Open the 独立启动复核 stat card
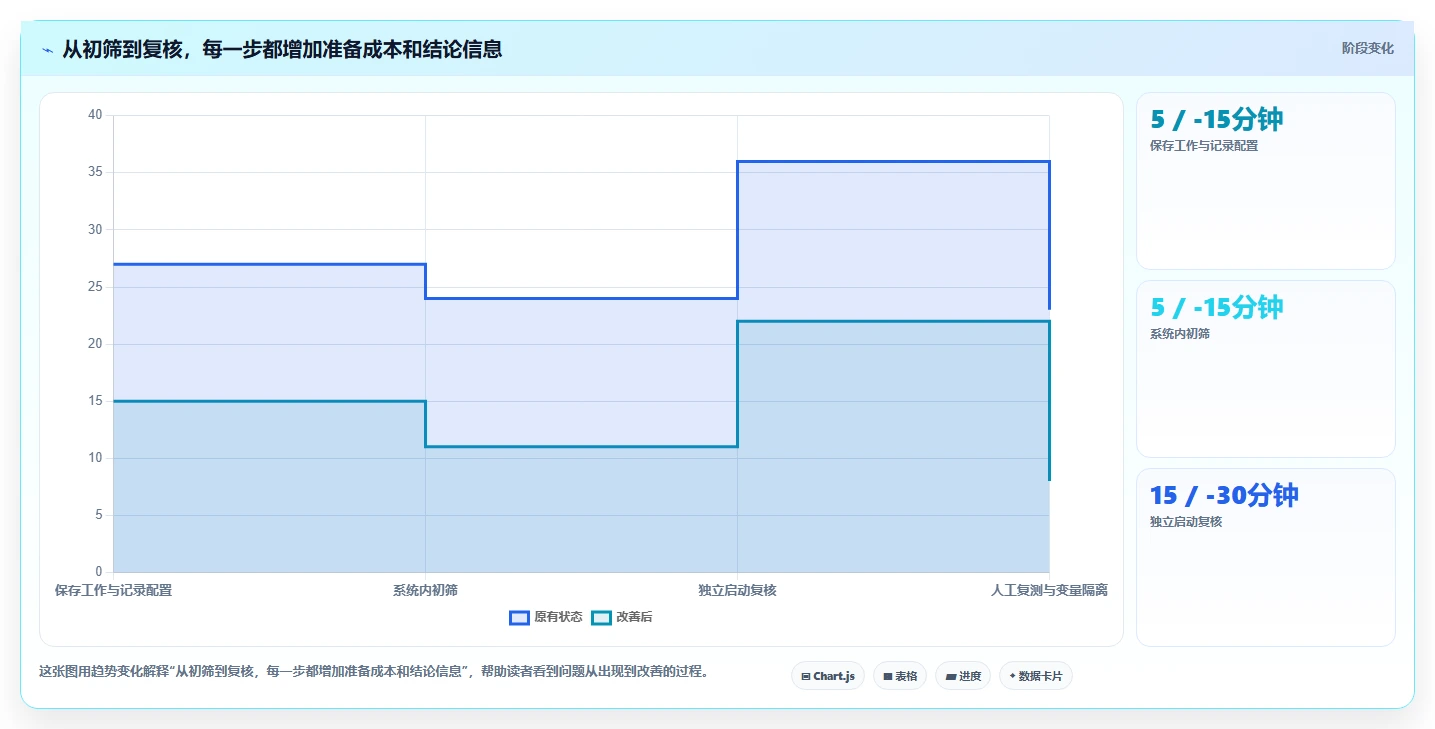Image resolution: width=1435 pixels, height=729 pixels. click(1265, 557)
